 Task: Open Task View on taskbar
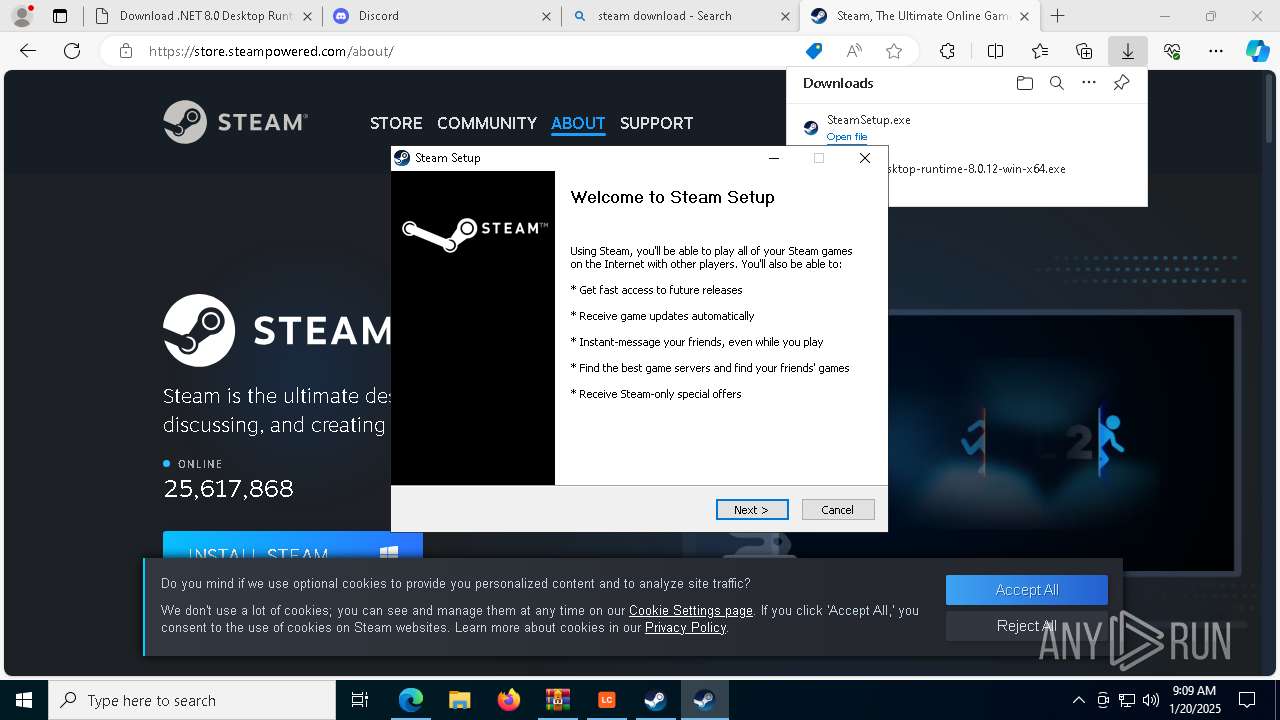(x=360, y=700)
